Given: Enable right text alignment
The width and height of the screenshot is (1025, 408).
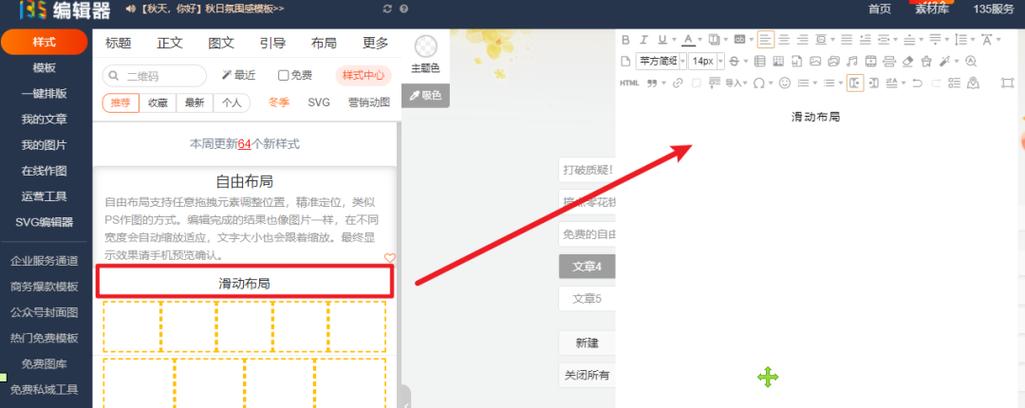Looking at the screenshot, I should [803, 40].
